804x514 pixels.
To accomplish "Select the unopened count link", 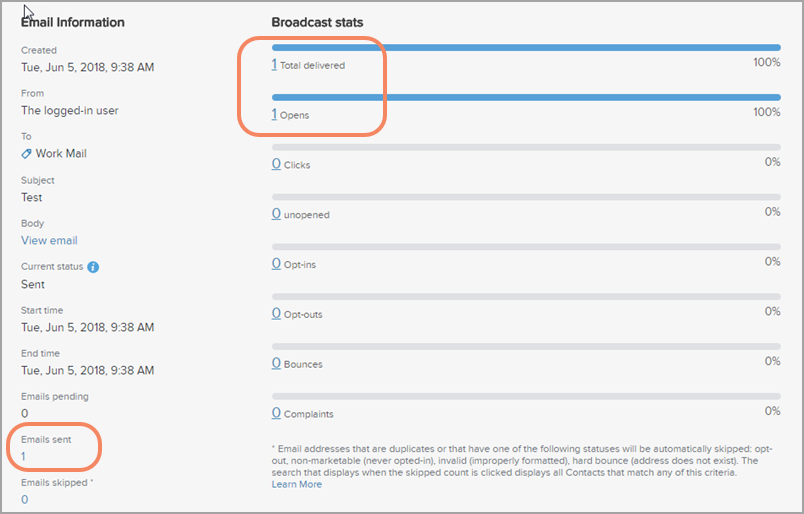I will (276, 214).
